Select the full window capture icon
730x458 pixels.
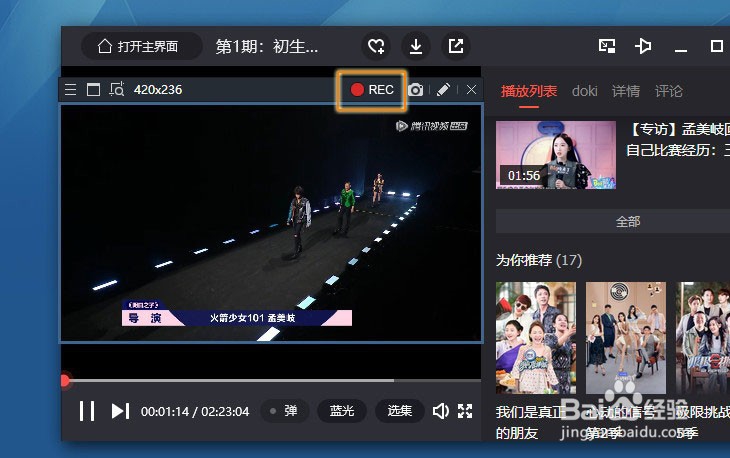click(94, 89)
